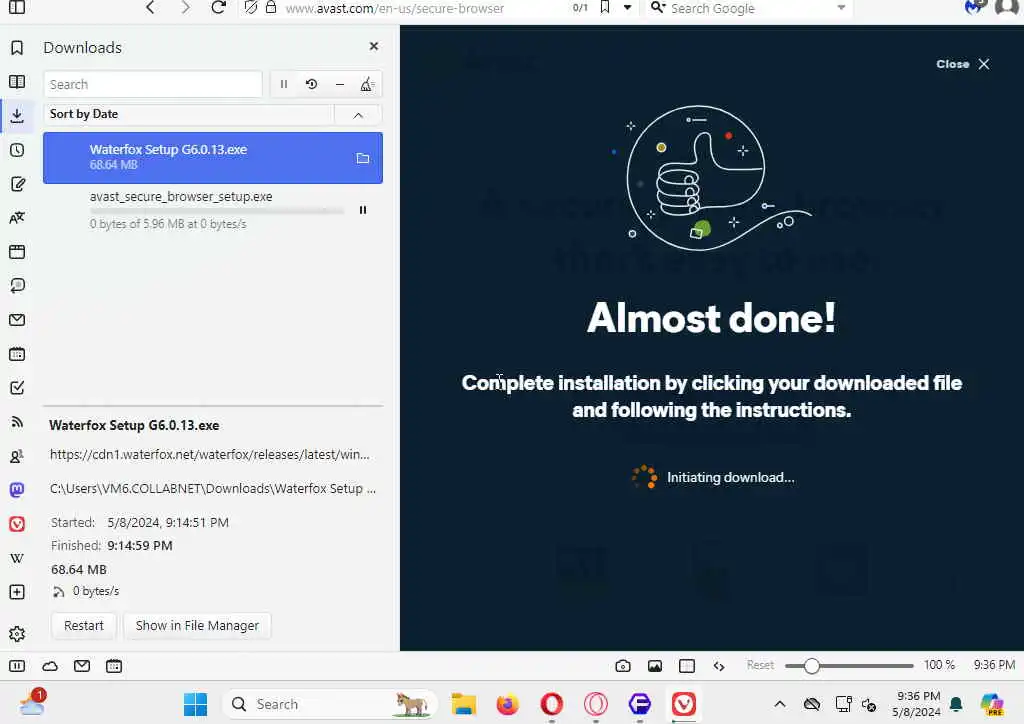Open the Waterfox download's folder icon
The height and width of the screenshot is (724, 1024).
click(363, 158)
